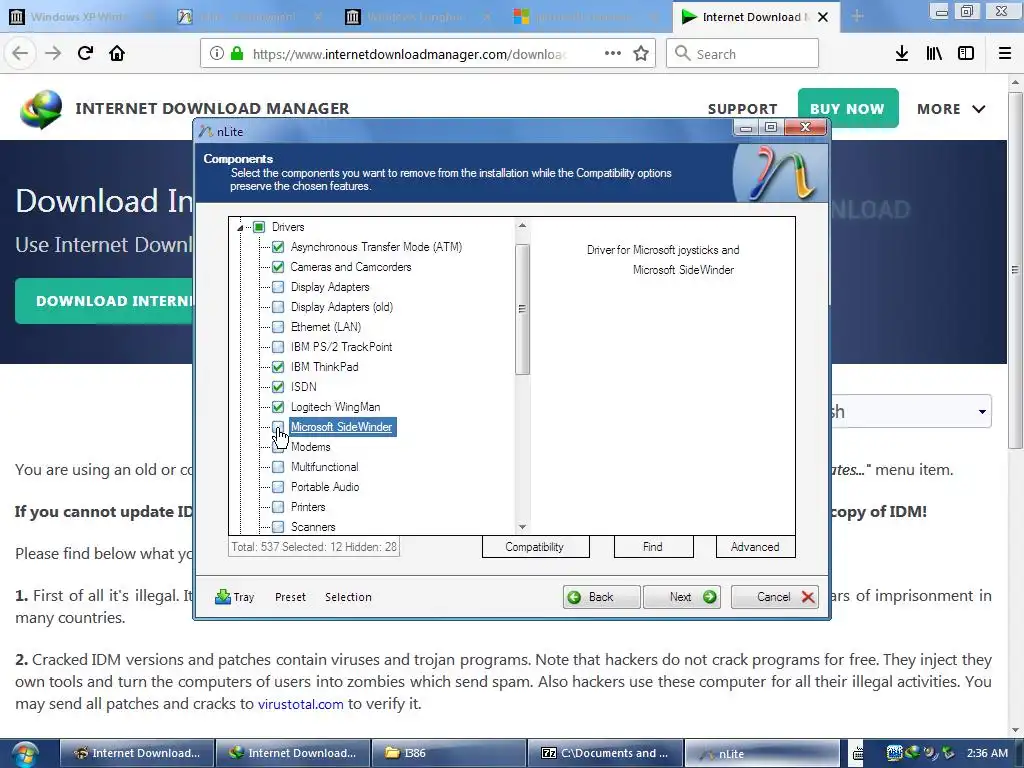Open page actions three-dot menu
Image resolution: width=1024 pixels, height=768 pixels.
[613, 54]
